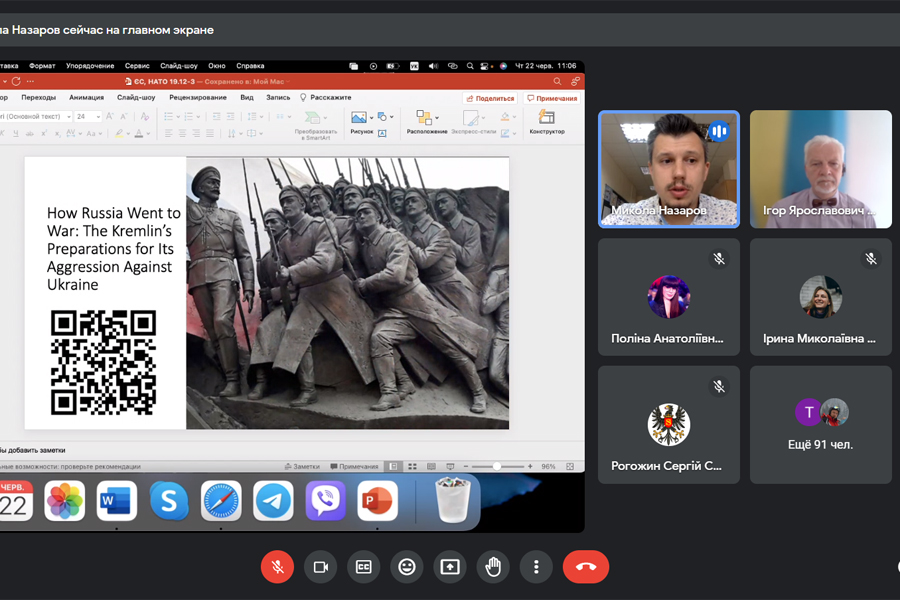The width and height of the screenshot is (900, 600).
Task: Select Микола Назаров video tile
Action: pyautogui.click(x=668, y=169)
